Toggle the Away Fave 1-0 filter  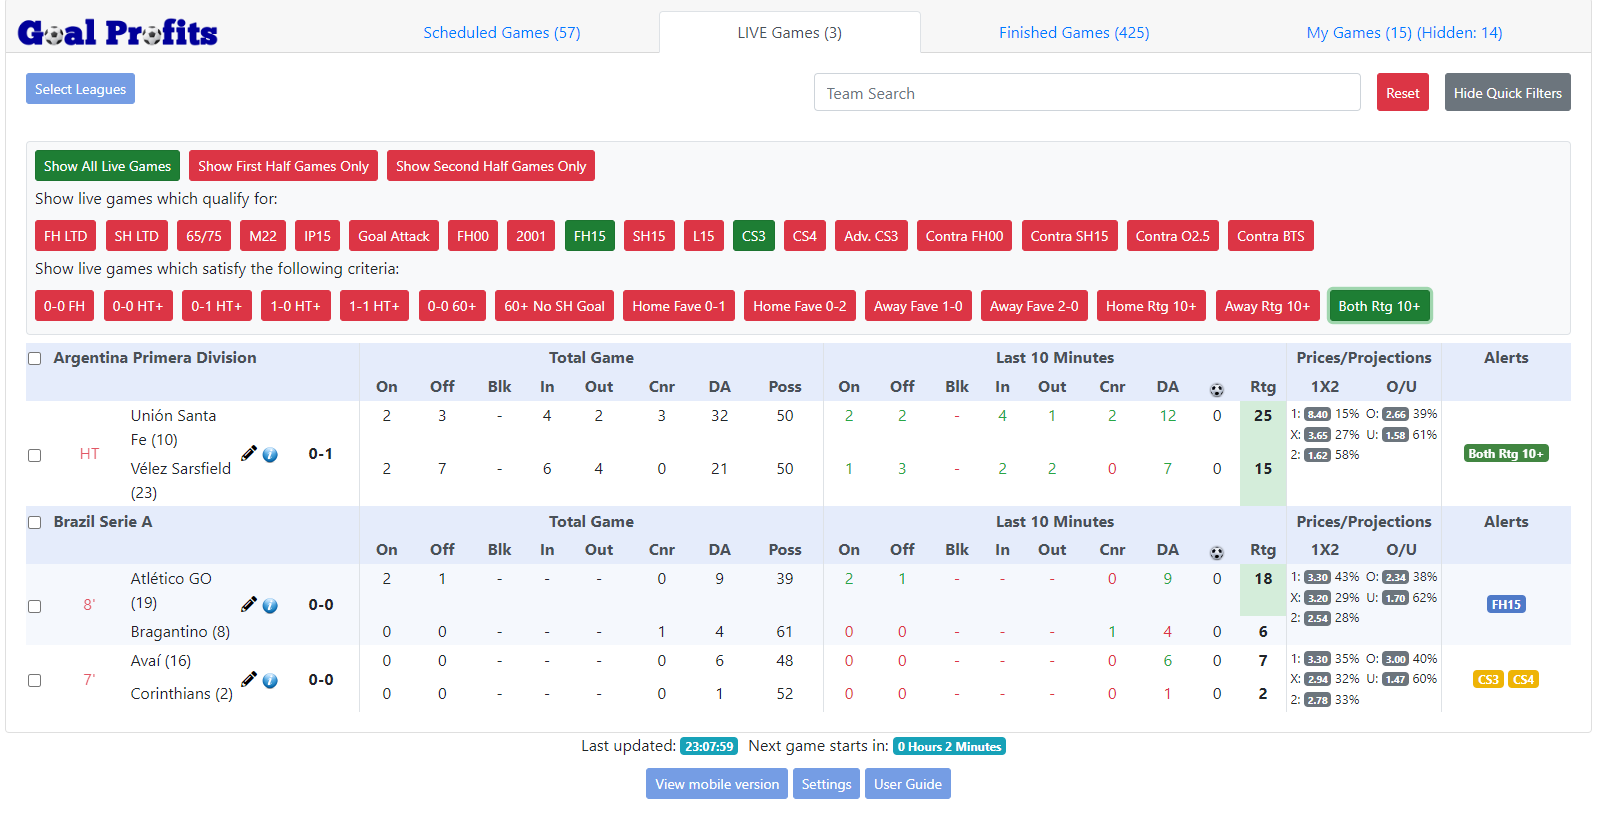click(x=918, y=306)
